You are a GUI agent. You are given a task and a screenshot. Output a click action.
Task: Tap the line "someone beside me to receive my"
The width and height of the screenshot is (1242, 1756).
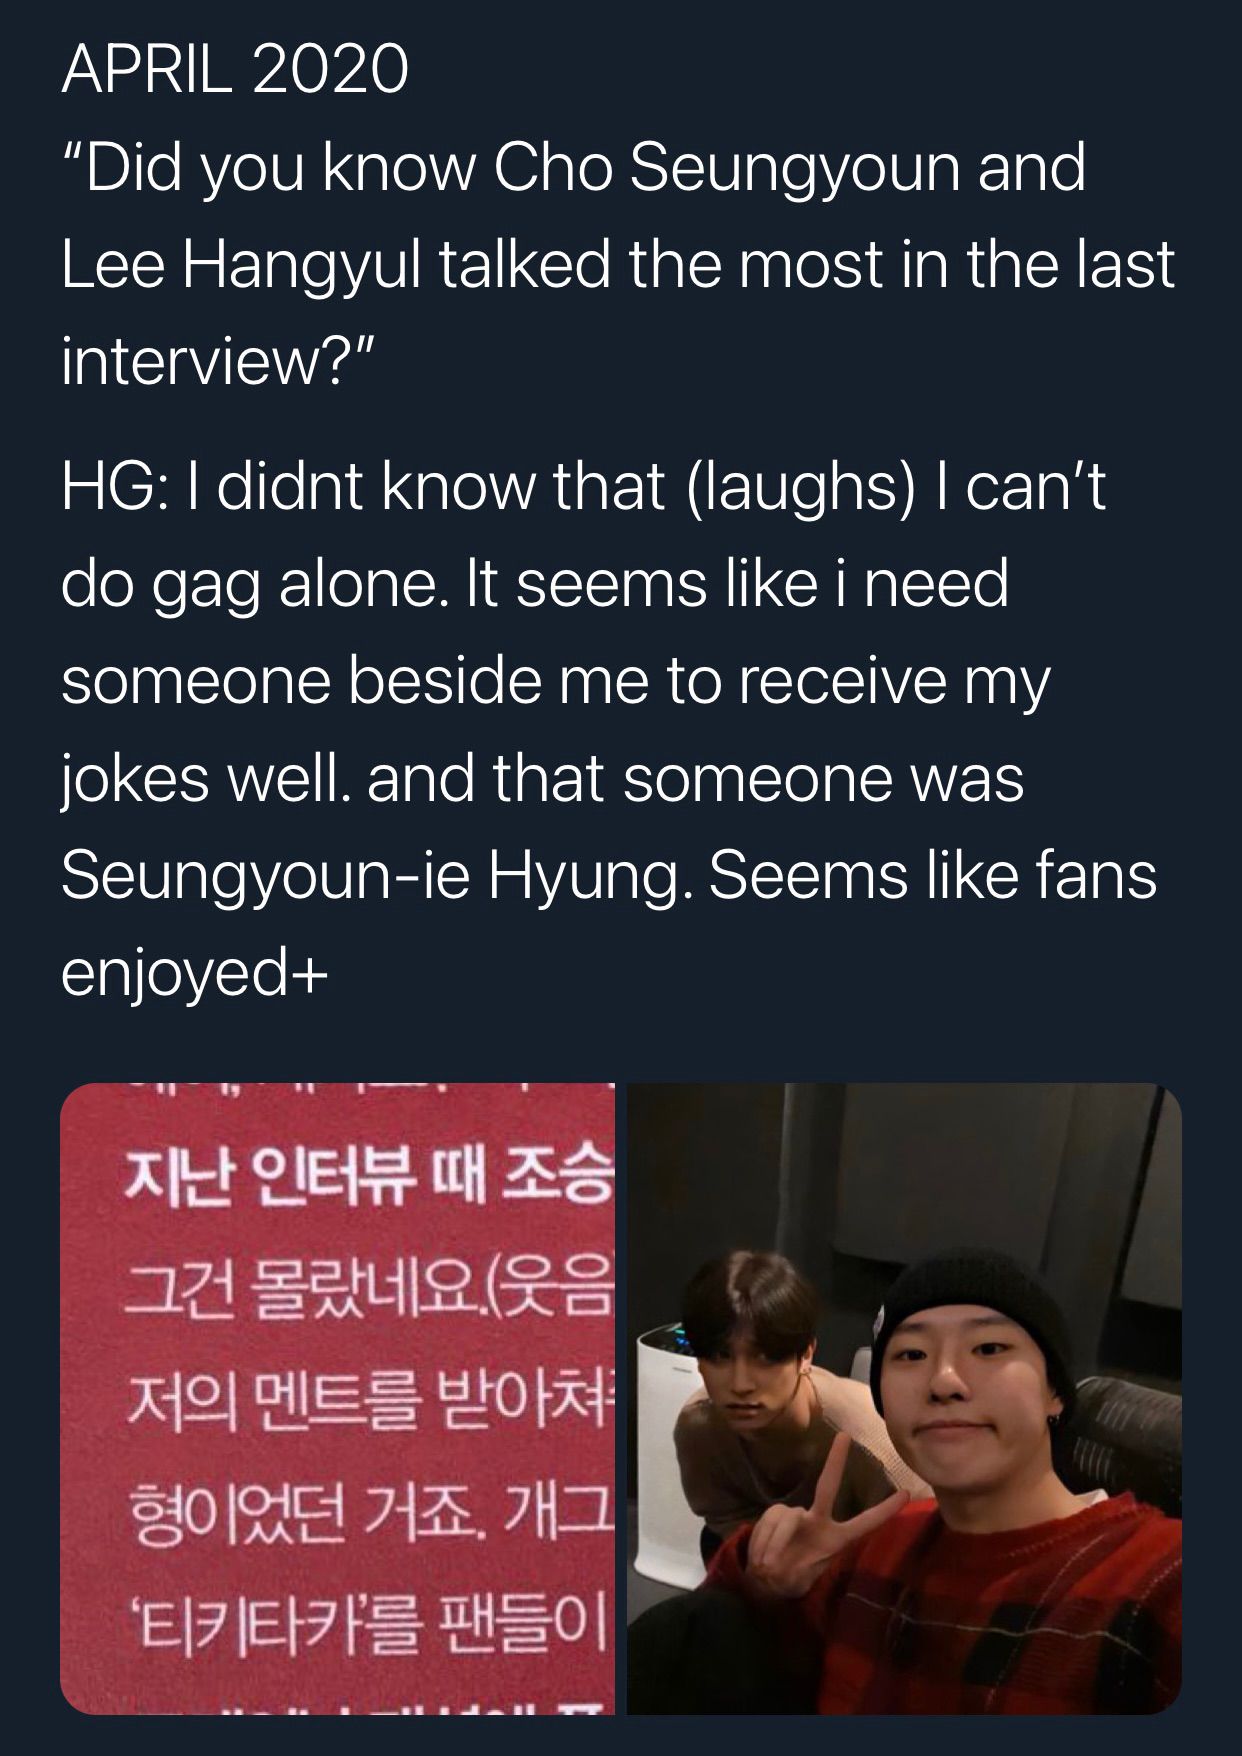[x=555, y=681]
